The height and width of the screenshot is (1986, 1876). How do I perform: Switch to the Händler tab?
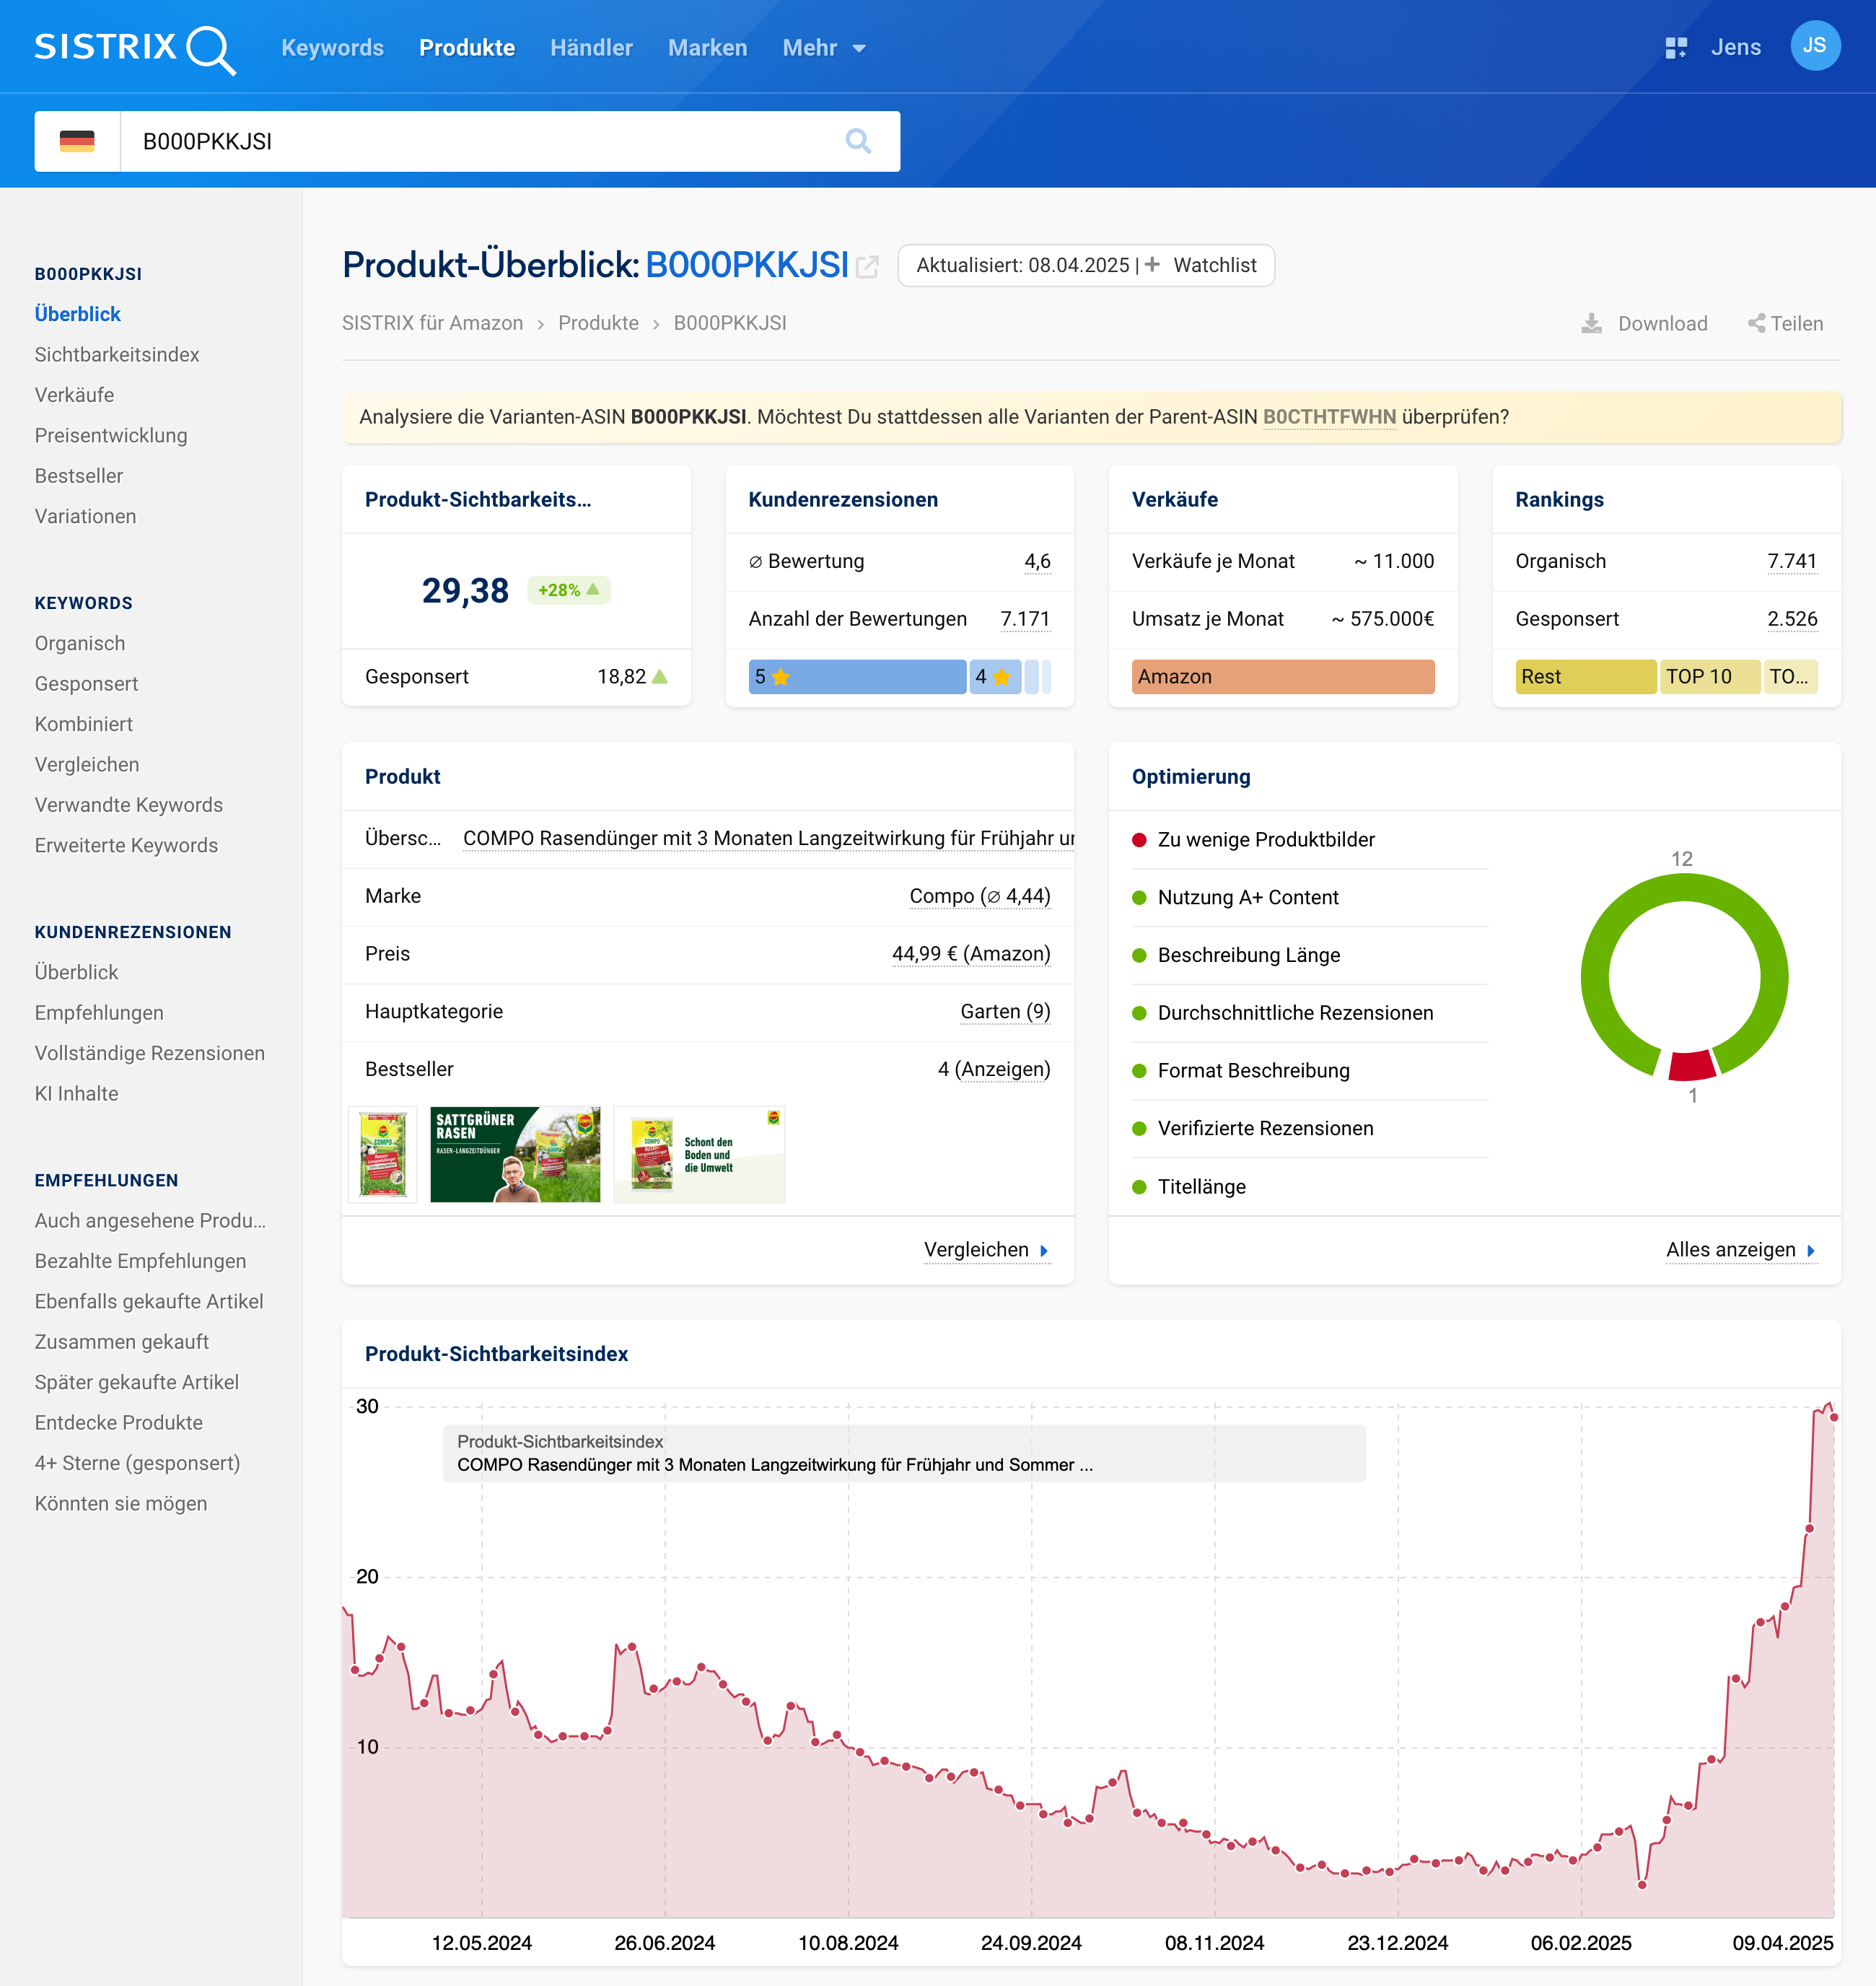[x=591, y=48]
